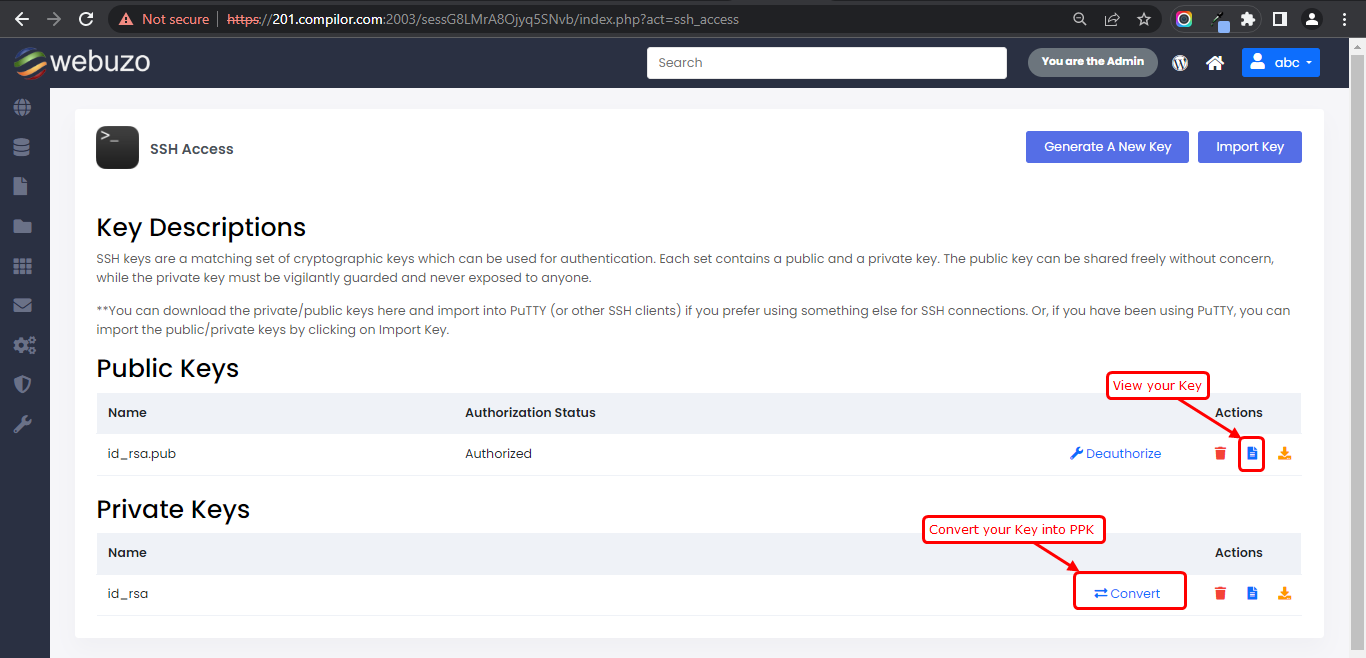
Task: Open the WordPress icon in the top bar
Action: (1180, 62)
